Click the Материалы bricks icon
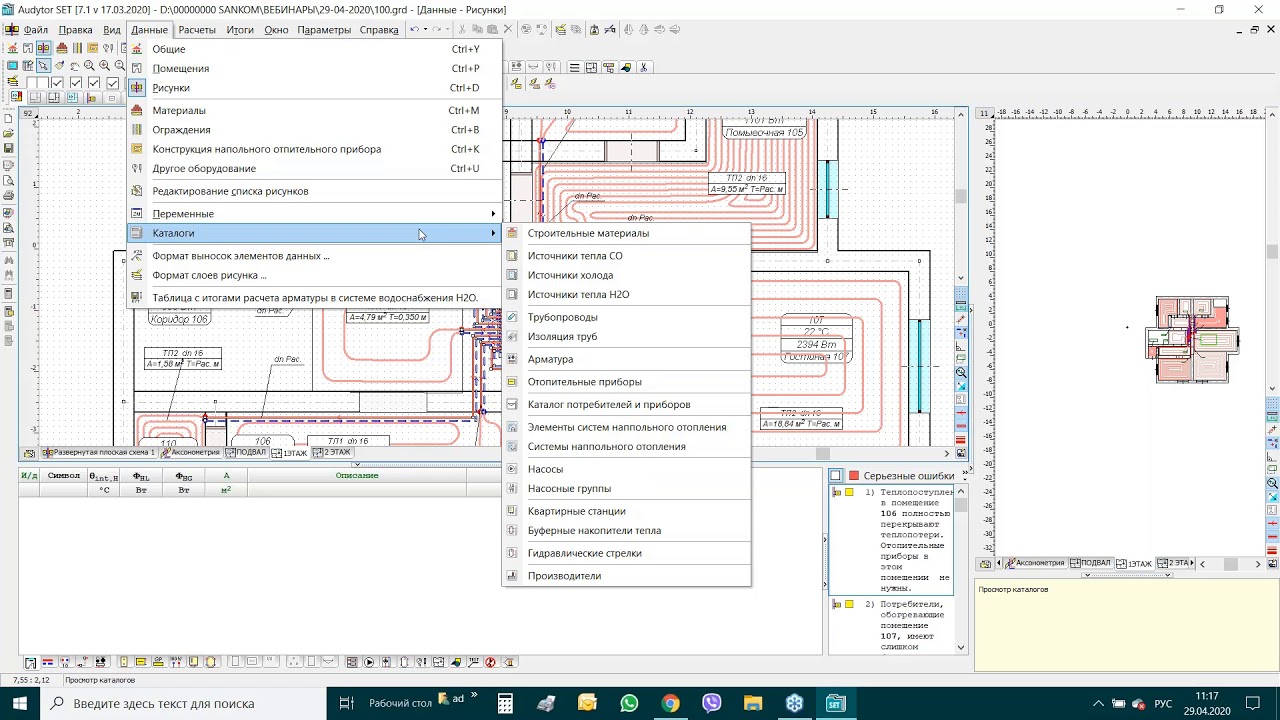This screenshot has height=720, width=1280. coord(137,110)
